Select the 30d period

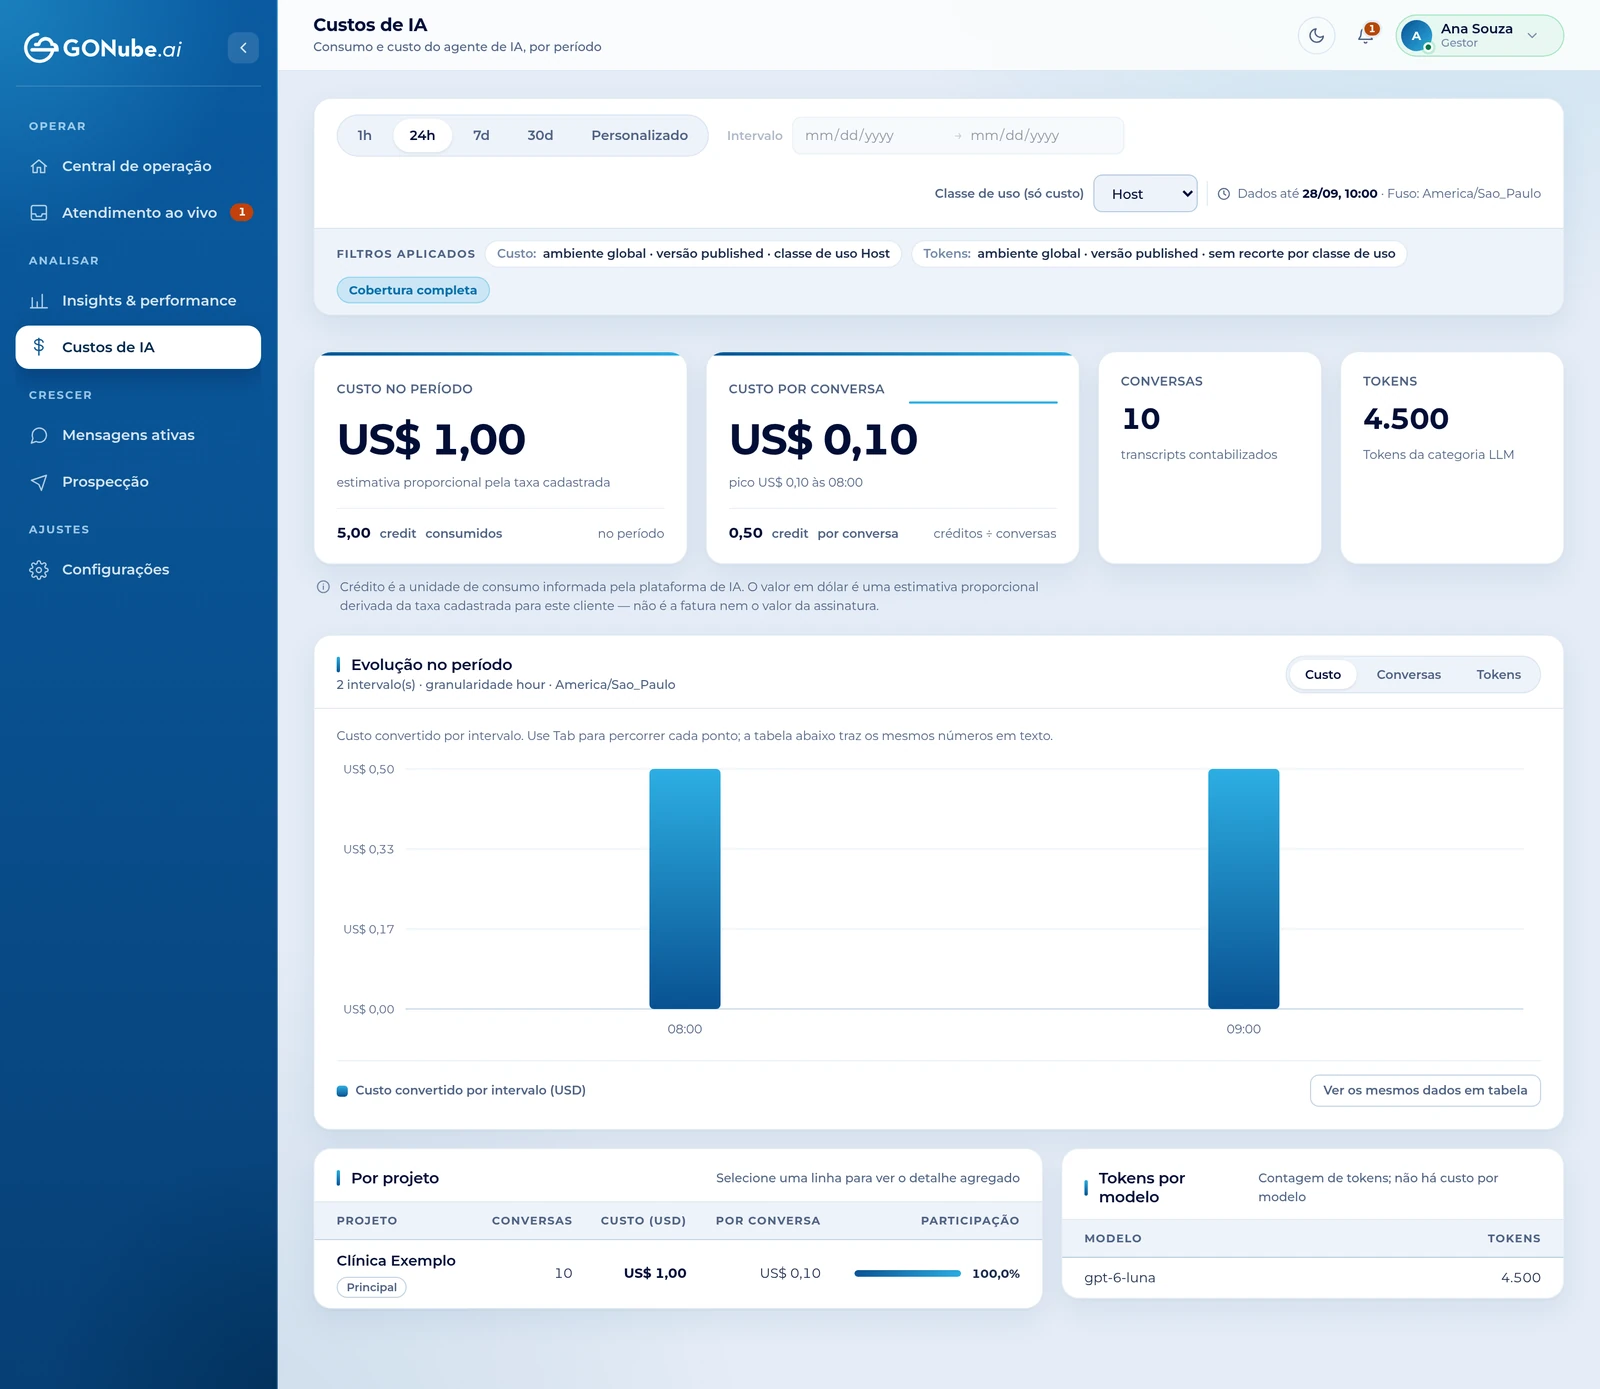coord(540,135)
